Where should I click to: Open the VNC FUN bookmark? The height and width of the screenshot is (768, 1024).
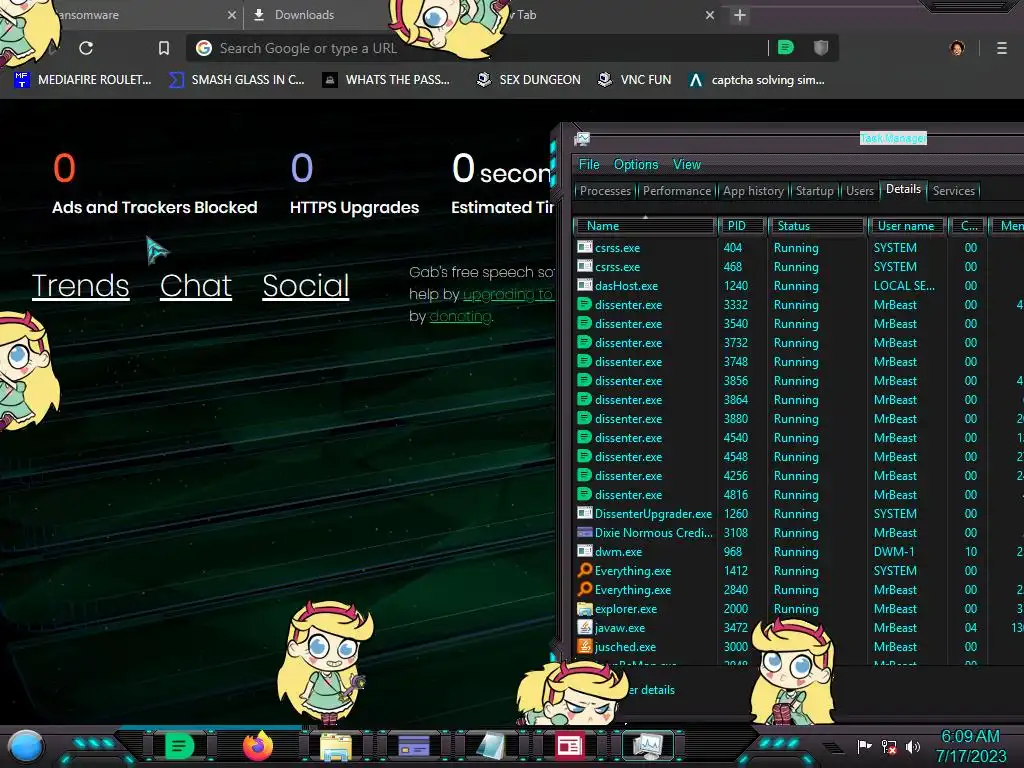pyautogui.click(x=635, y=80)
